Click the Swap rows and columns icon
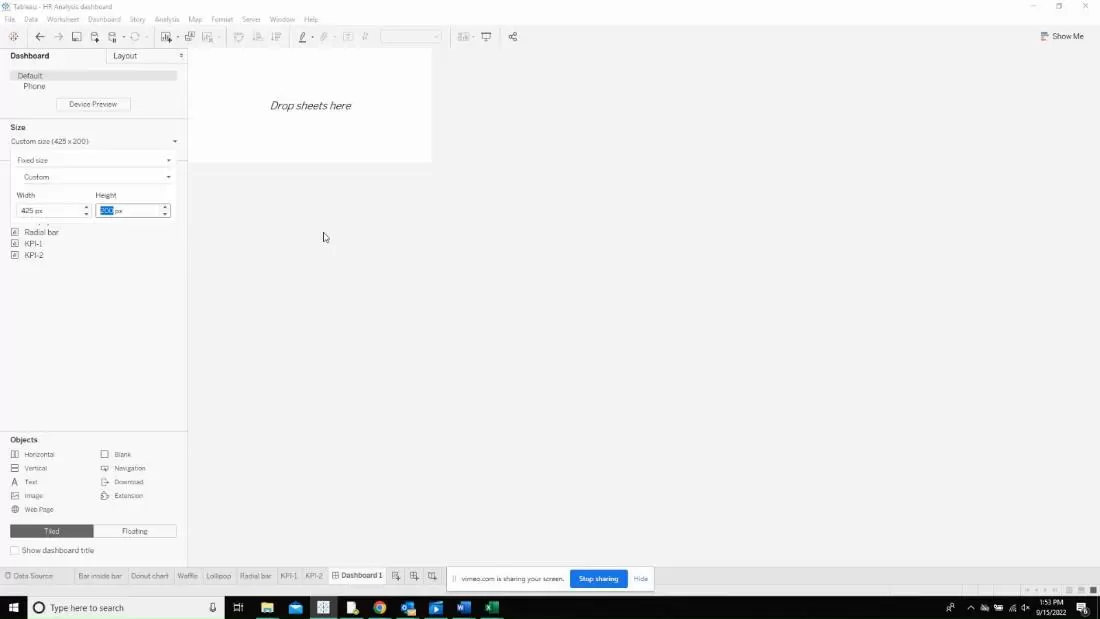The image size is (1100, 619). 239,36
